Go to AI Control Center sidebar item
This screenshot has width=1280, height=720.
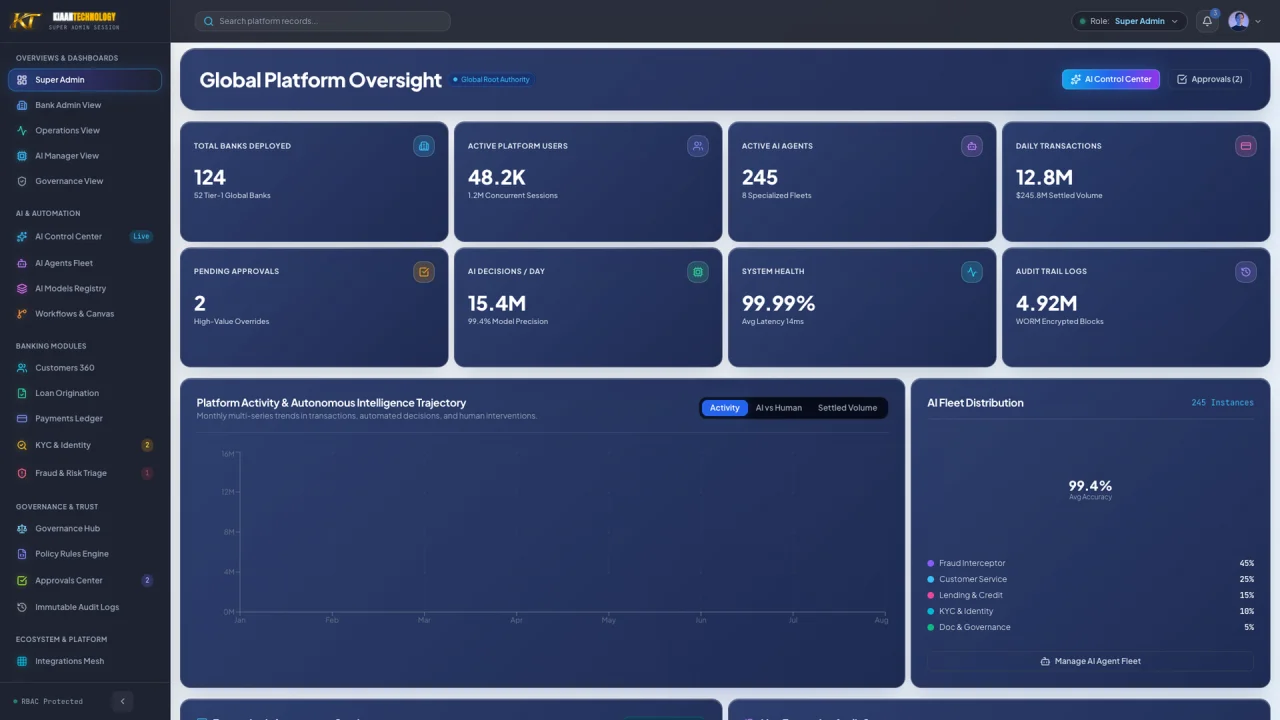[x=85, y=237]
